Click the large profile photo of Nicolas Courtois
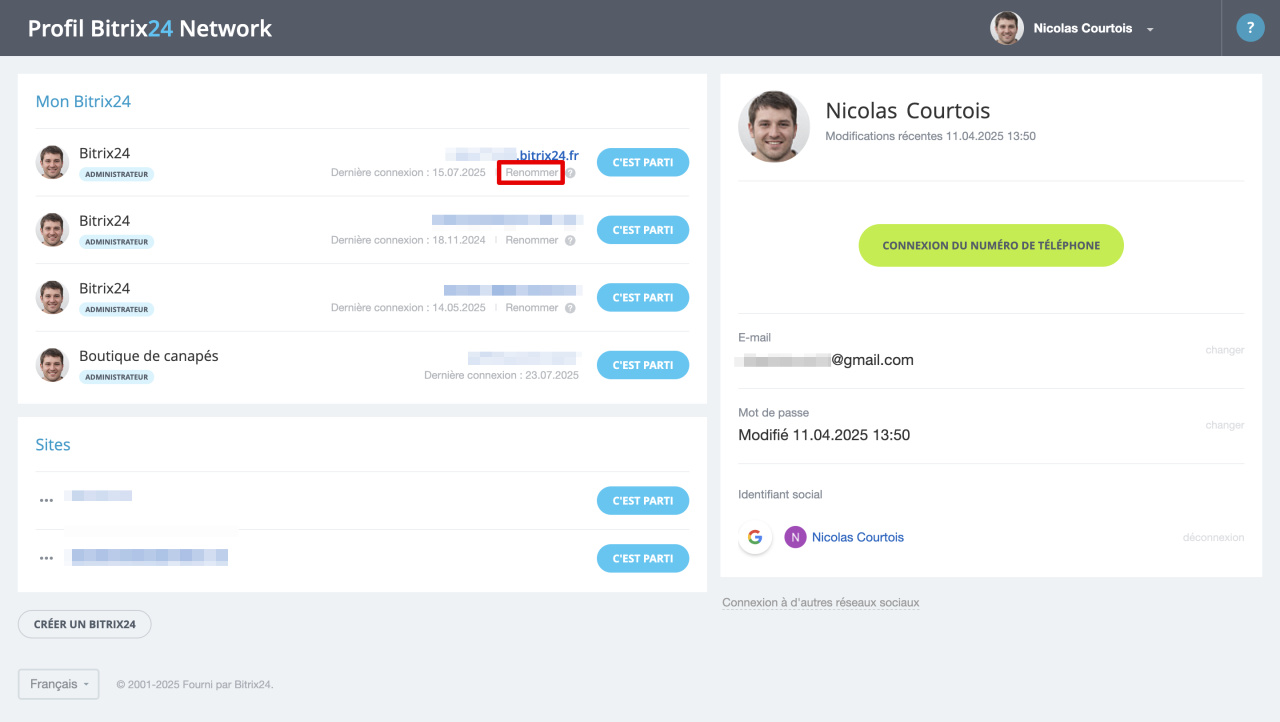1280x722 pixels. coord(774,127)
